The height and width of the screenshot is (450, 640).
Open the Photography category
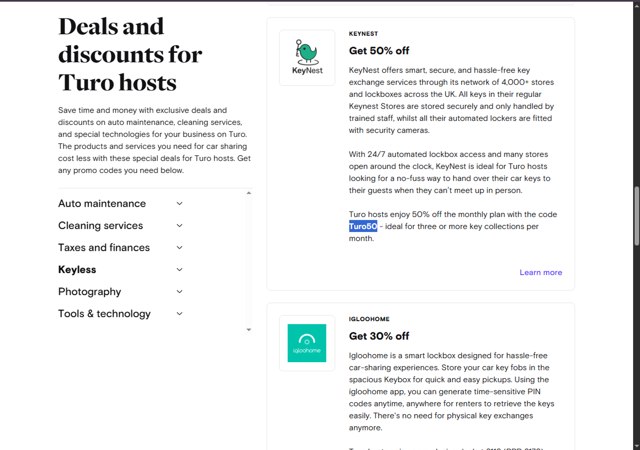tap(90, 292)
